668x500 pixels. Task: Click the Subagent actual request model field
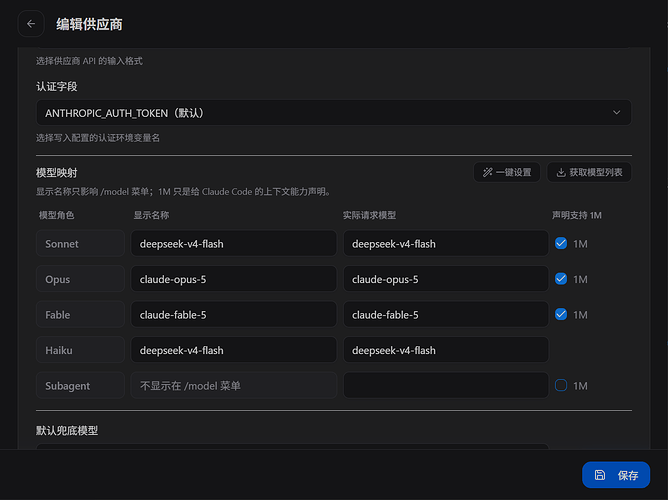click(446, 385)
